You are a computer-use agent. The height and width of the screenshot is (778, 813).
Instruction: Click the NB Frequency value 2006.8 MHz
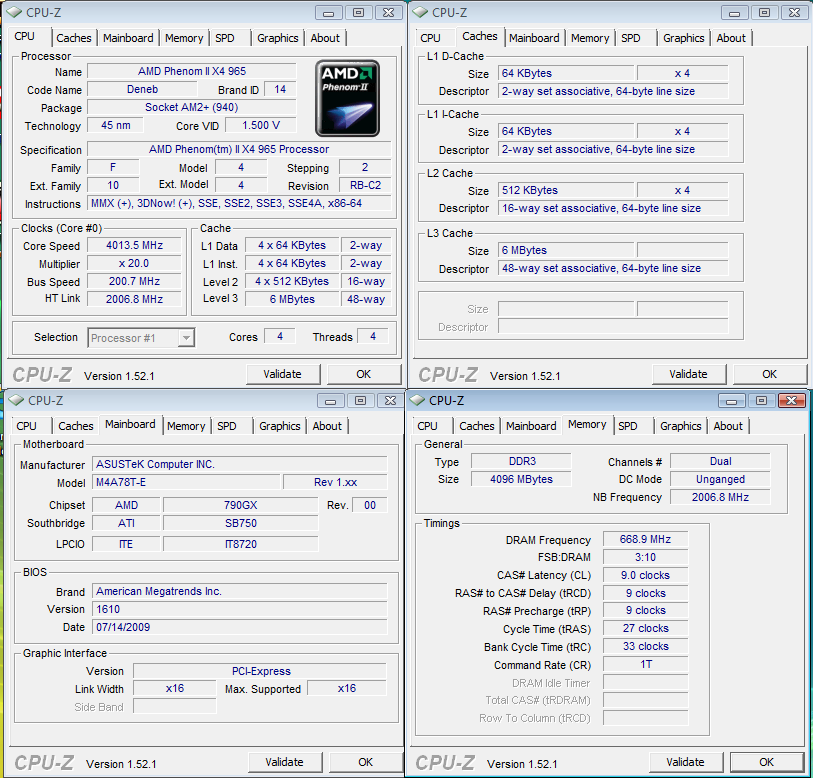720,497
